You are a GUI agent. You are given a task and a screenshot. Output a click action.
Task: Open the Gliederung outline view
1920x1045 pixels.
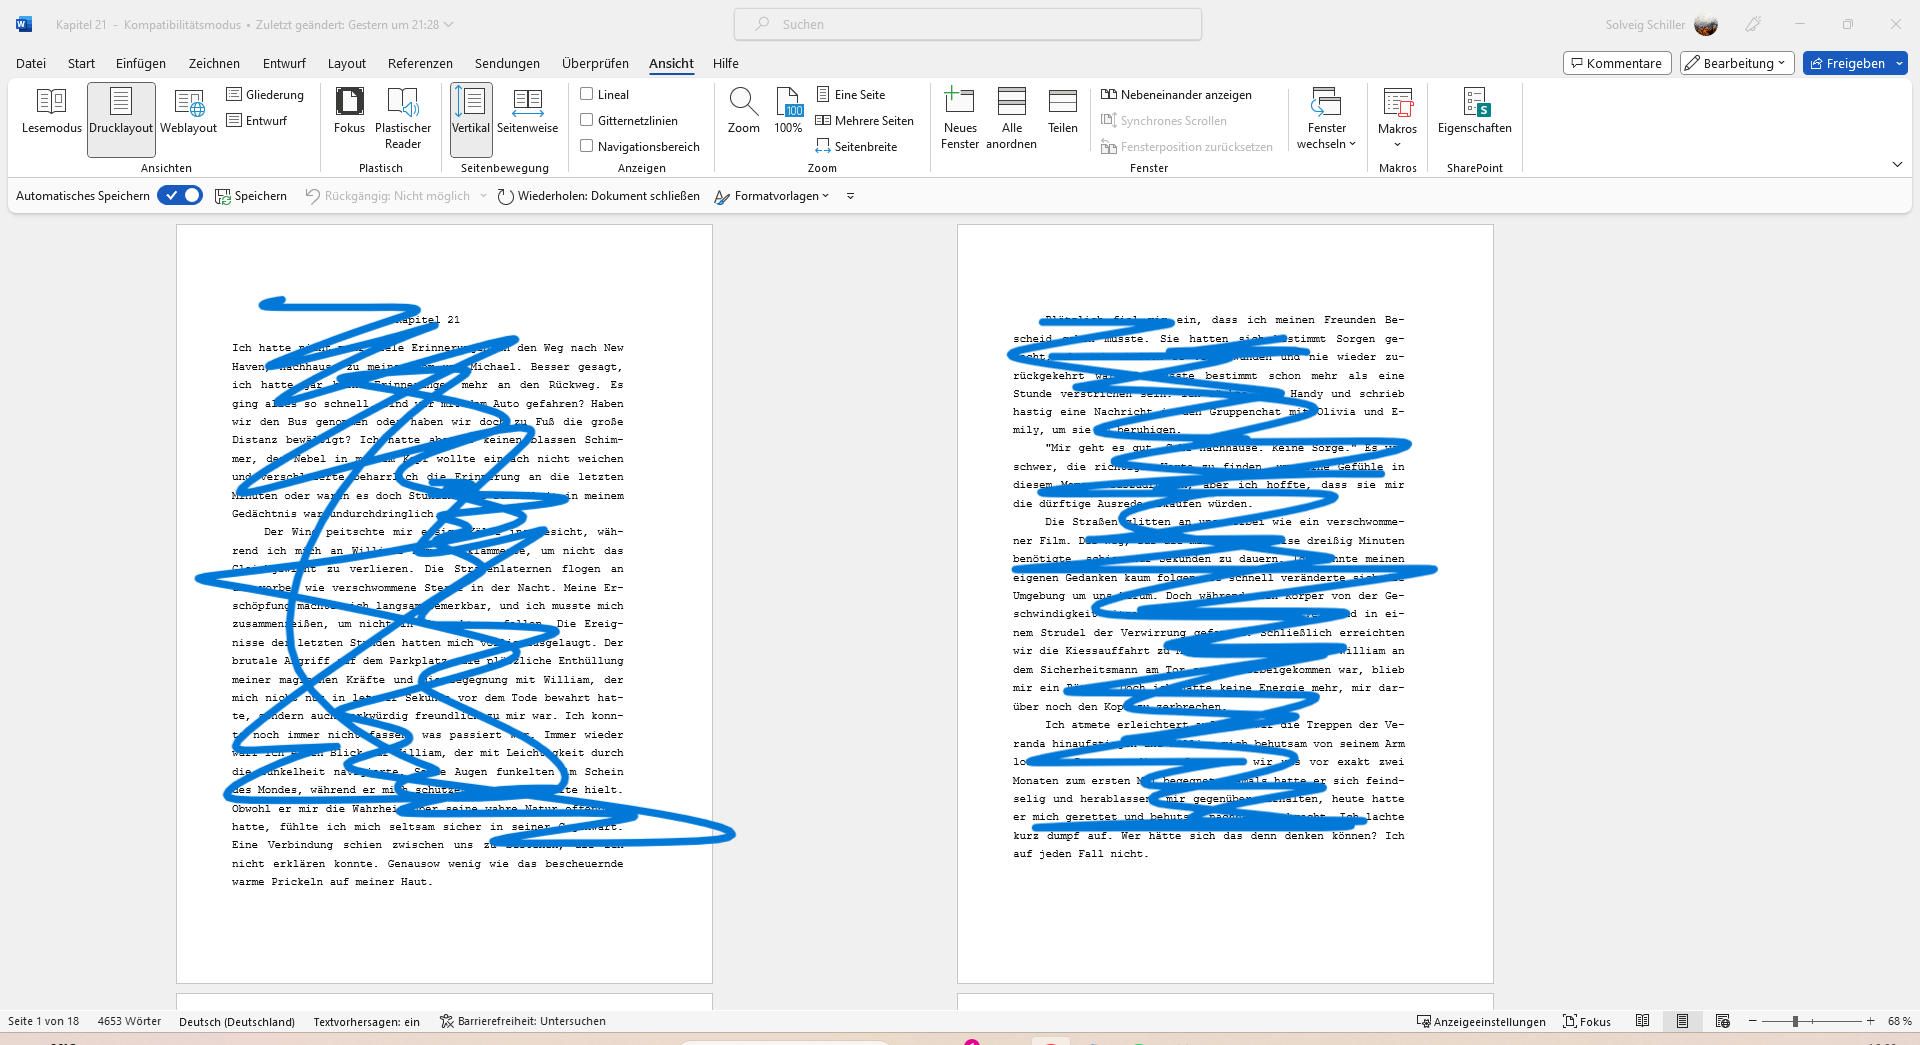tap(265, 95)
